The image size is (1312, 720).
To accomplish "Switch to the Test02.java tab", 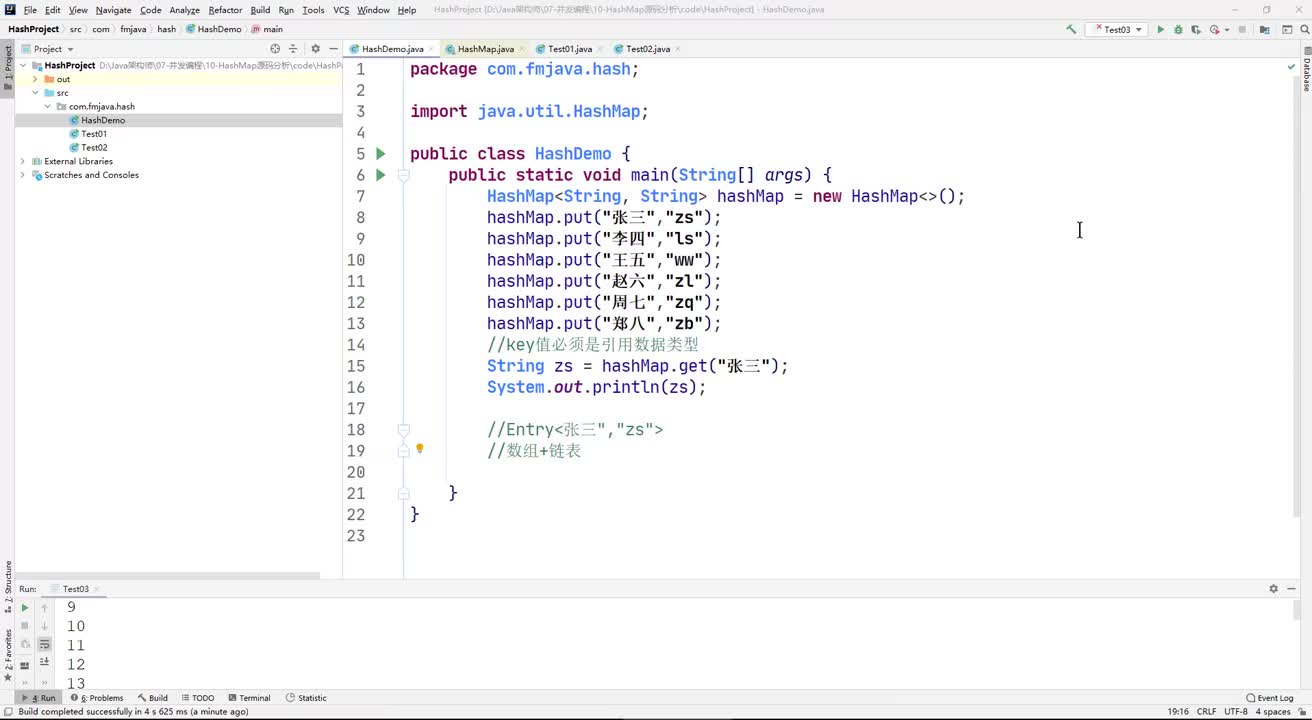I will coord(648,48).
